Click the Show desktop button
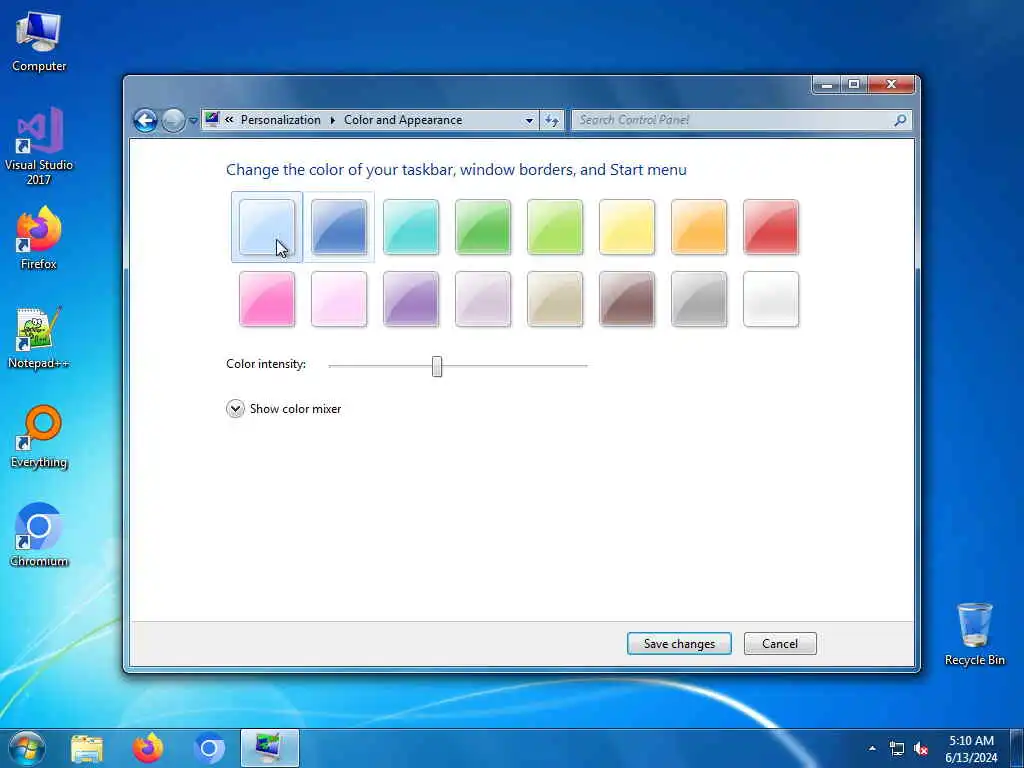 pos(1017,748)
